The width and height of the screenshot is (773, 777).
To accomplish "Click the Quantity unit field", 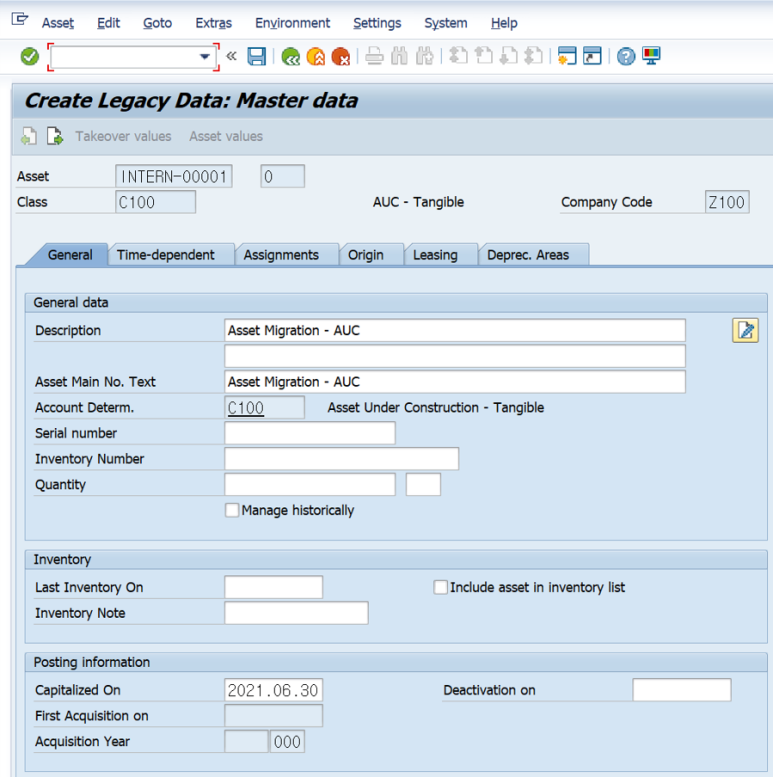I will coord(423,485).
